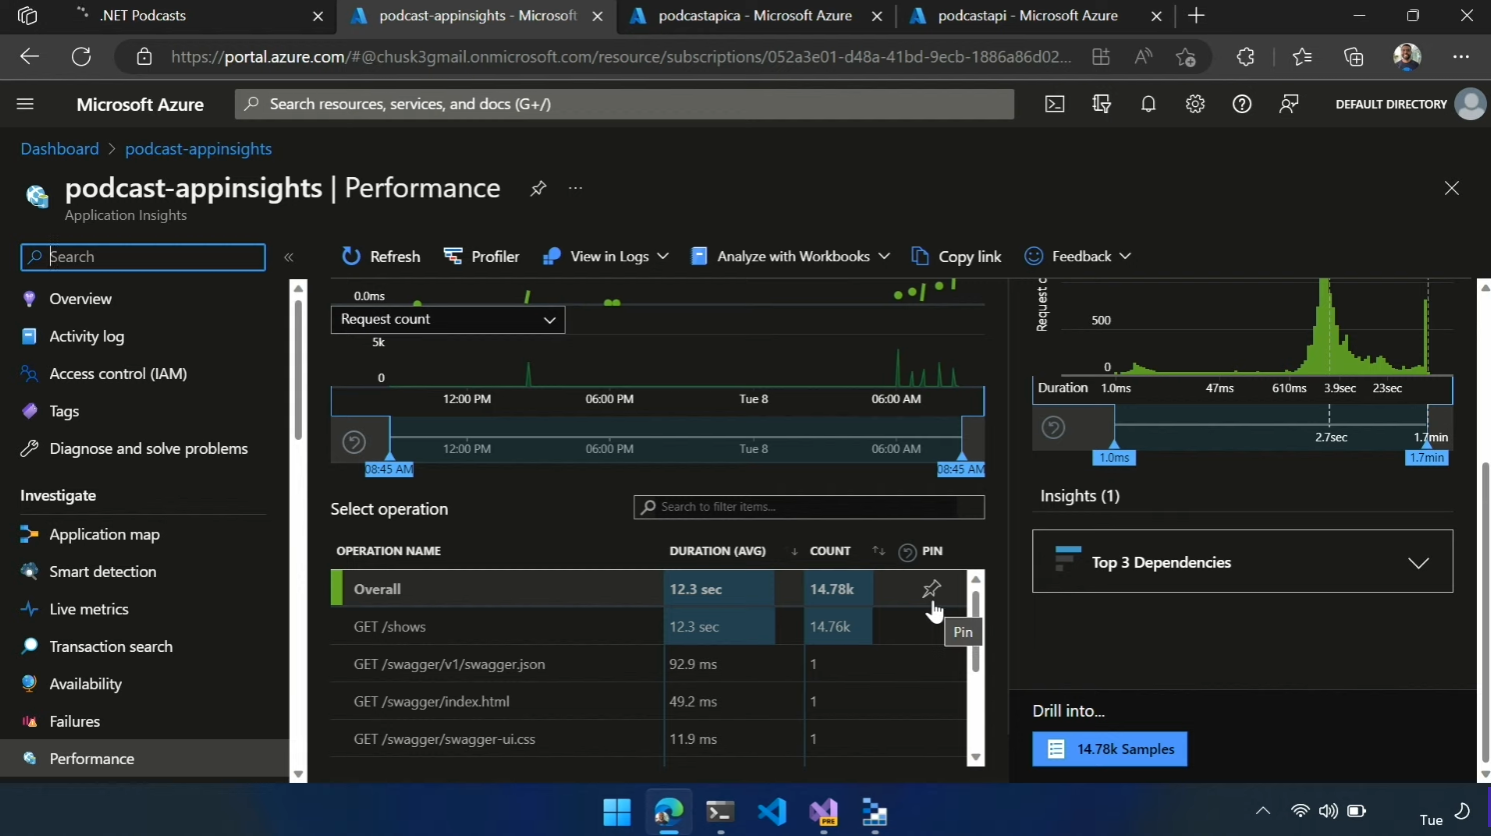The width and height of the screenshot is (1491, 836).
Task: Switch to the podcastapi browser tab
Action: 1026,16
